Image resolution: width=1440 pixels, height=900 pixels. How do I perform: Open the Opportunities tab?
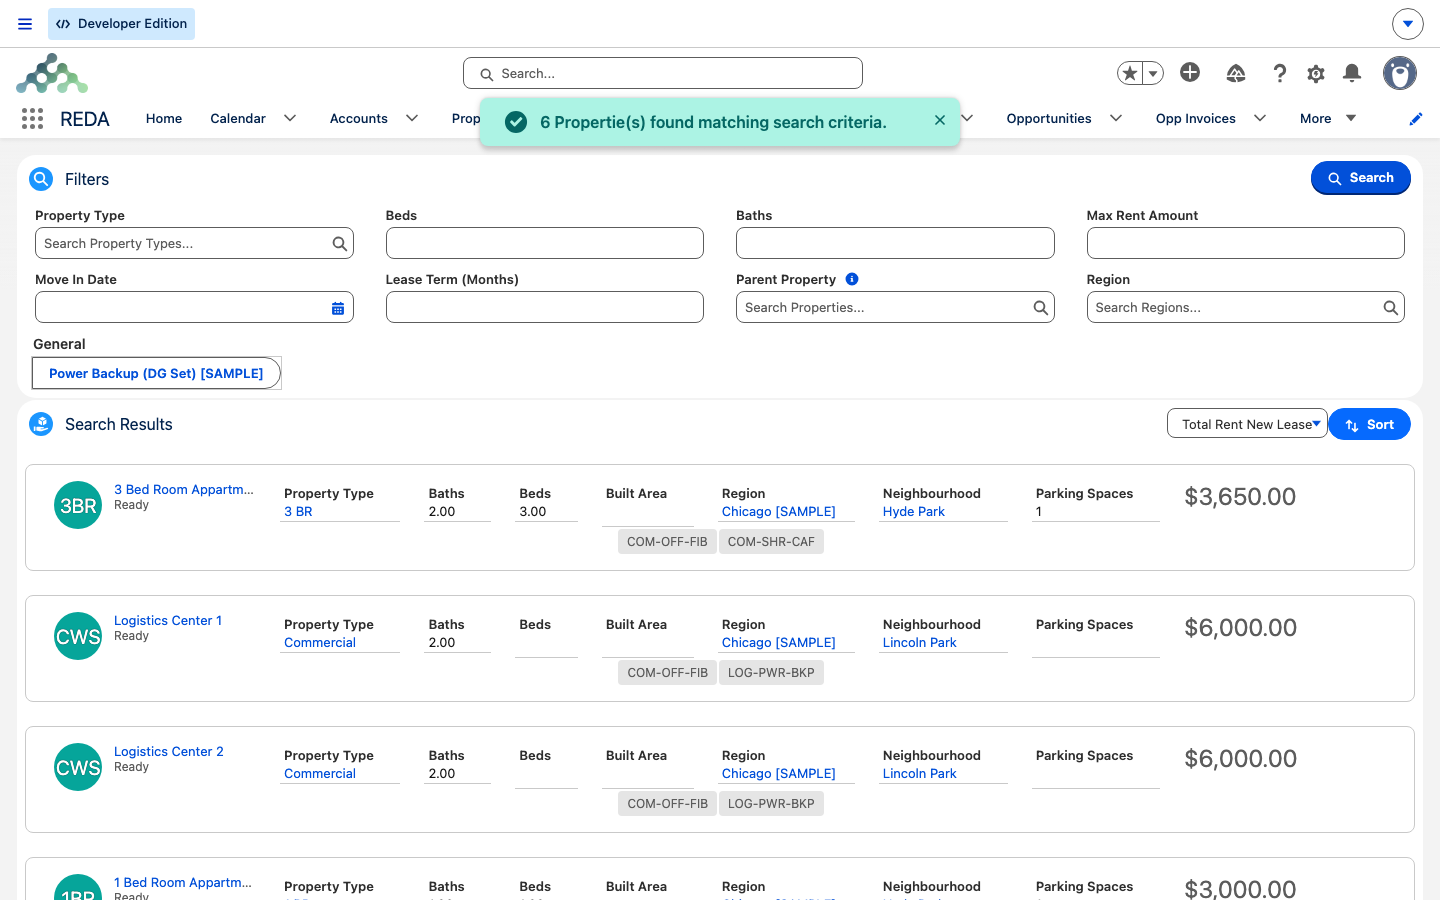1049,118
